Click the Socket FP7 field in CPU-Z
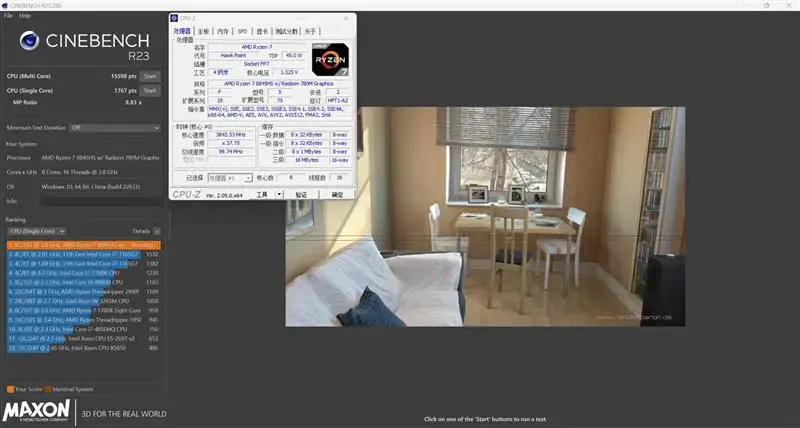 [x=257, y=64]
